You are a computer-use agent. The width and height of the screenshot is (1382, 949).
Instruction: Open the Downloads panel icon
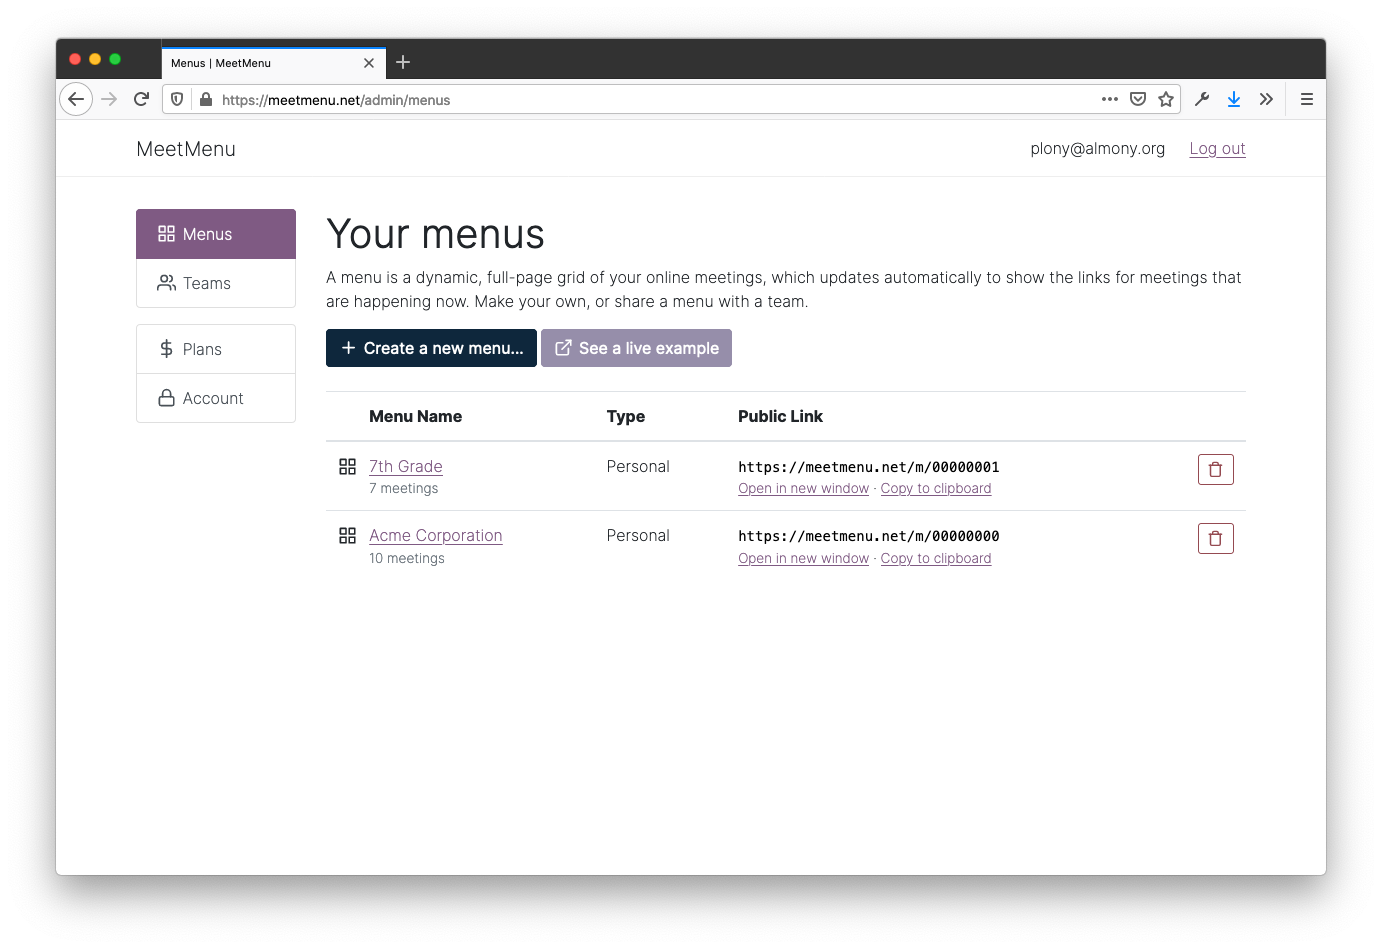pyautogui.click(x=1234, y=99)
